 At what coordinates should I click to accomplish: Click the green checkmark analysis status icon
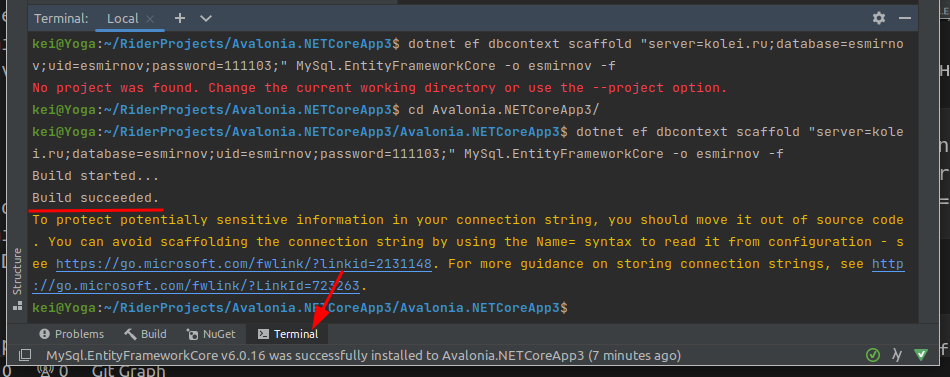pos(872,355)
